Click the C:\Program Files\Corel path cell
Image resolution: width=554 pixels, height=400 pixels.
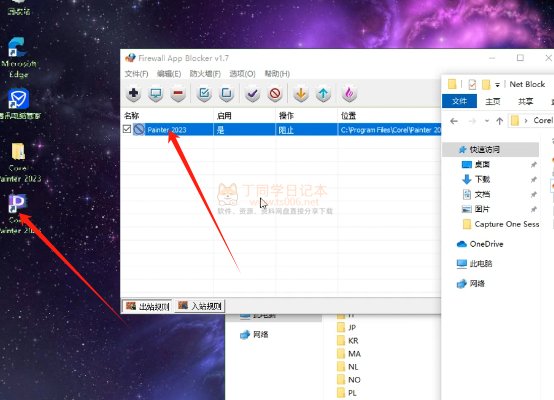pyautogui.click(x=390, y=130)
